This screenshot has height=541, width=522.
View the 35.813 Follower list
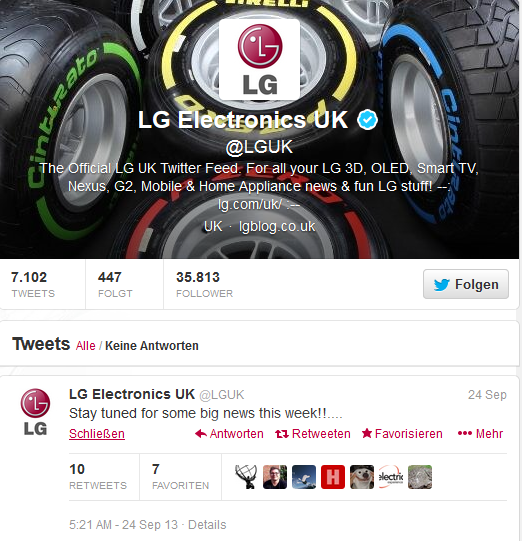204,285
